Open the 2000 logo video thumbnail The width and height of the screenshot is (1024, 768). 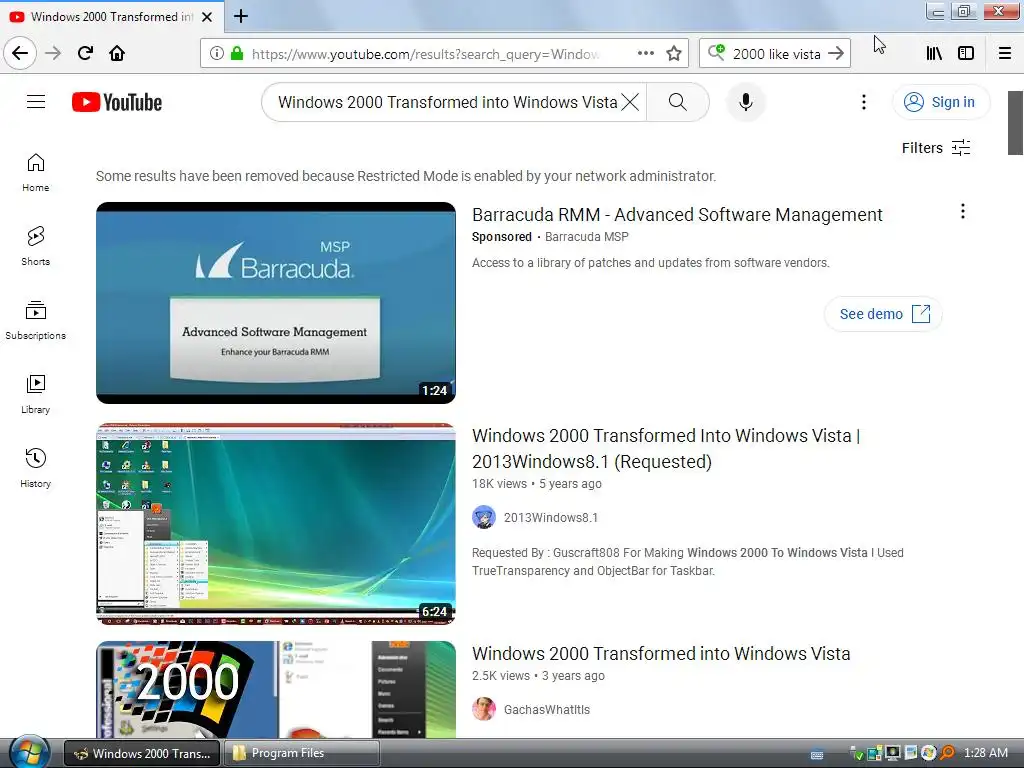click(276, 690)
